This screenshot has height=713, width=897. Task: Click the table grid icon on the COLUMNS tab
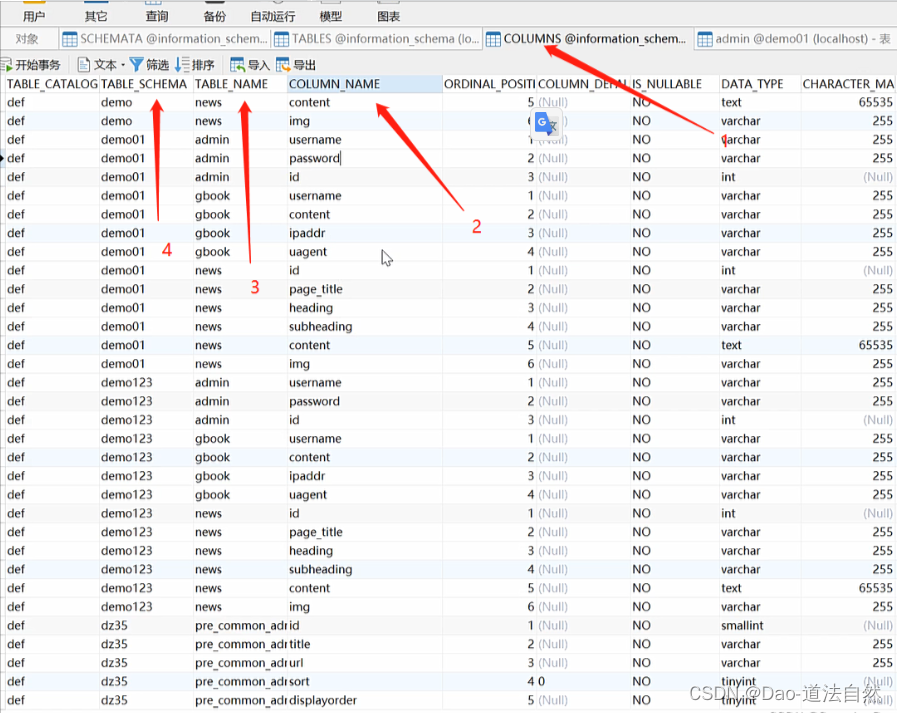point(492,40)
